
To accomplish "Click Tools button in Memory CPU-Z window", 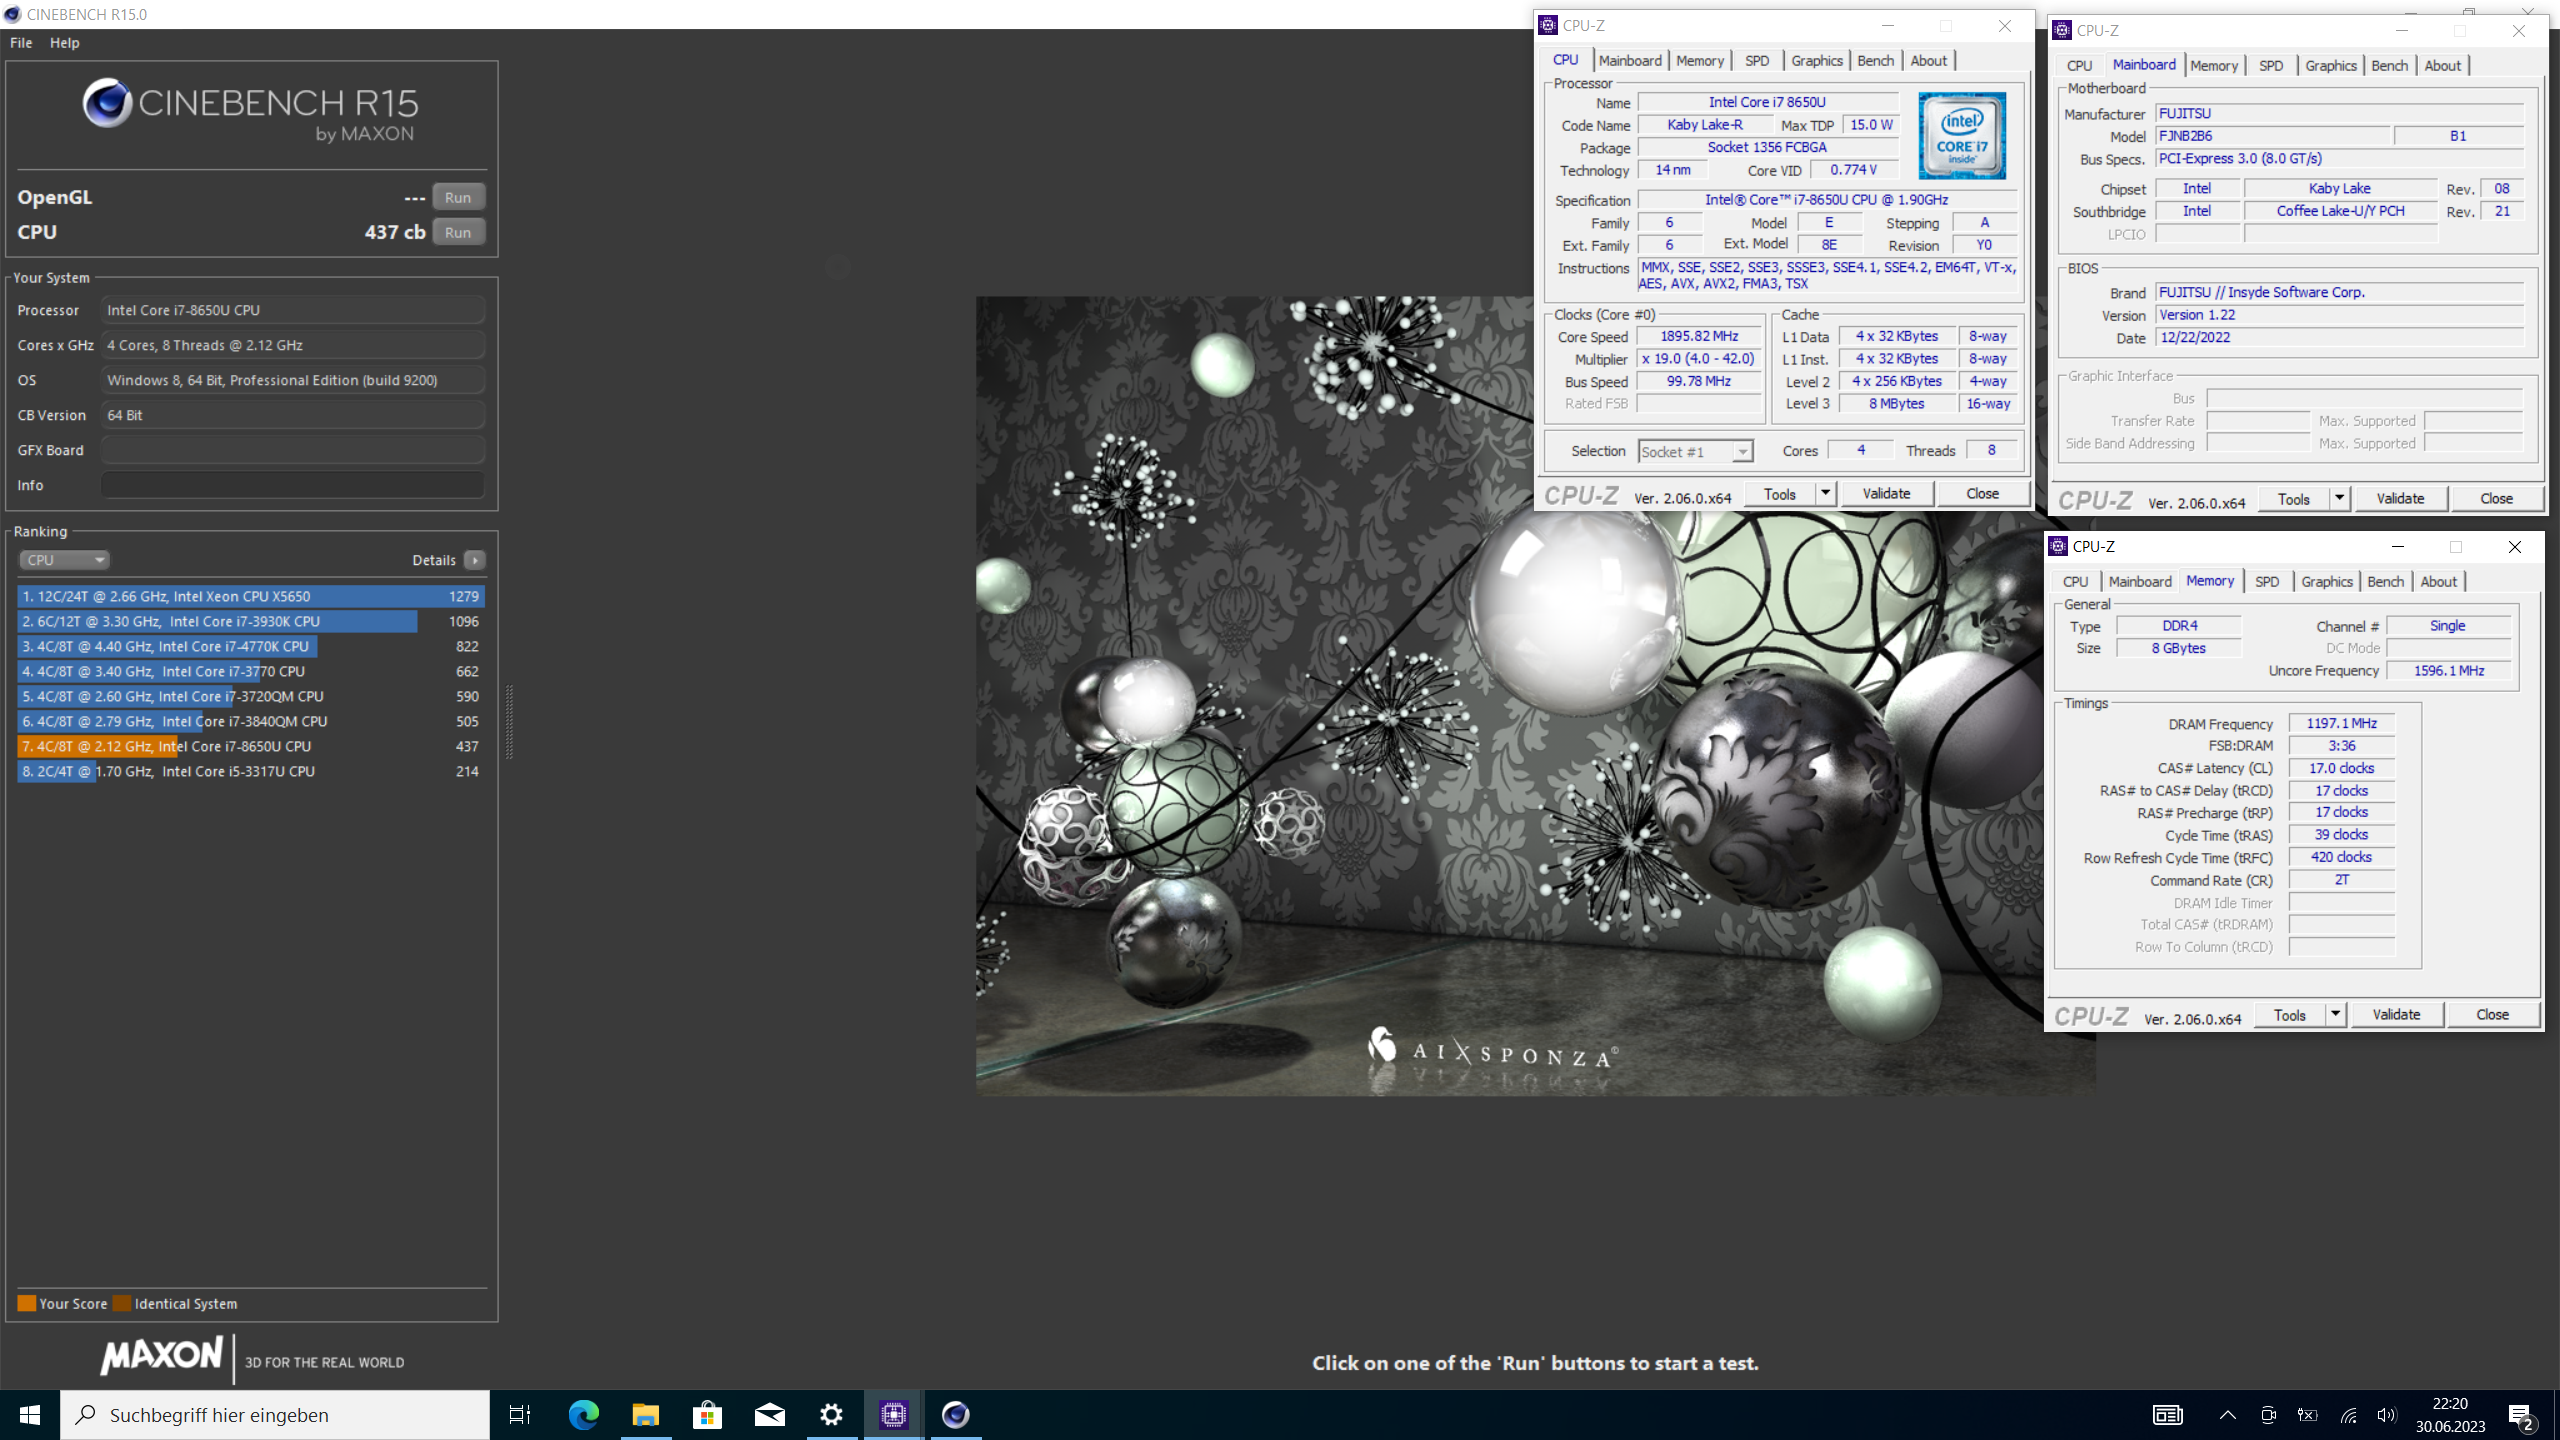I will click(2290, 1014).
